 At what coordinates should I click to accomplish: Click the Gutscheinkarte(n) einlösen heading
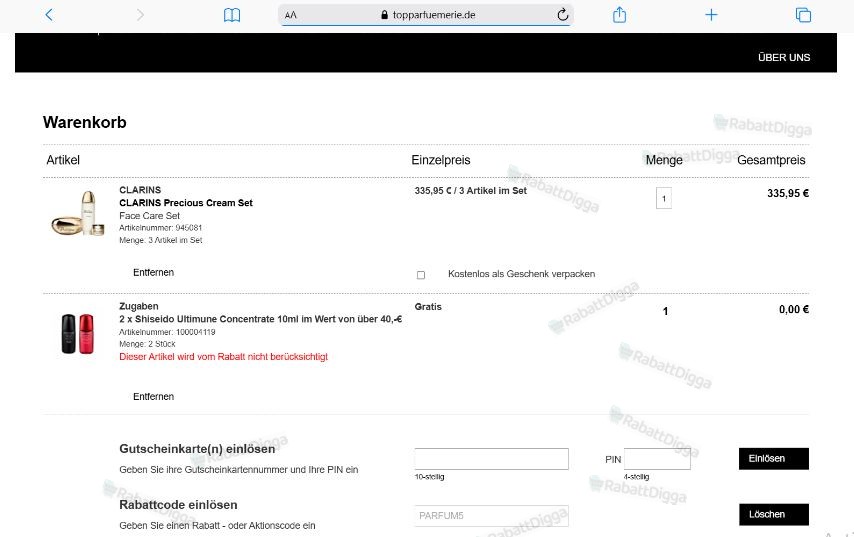(197, 449)
